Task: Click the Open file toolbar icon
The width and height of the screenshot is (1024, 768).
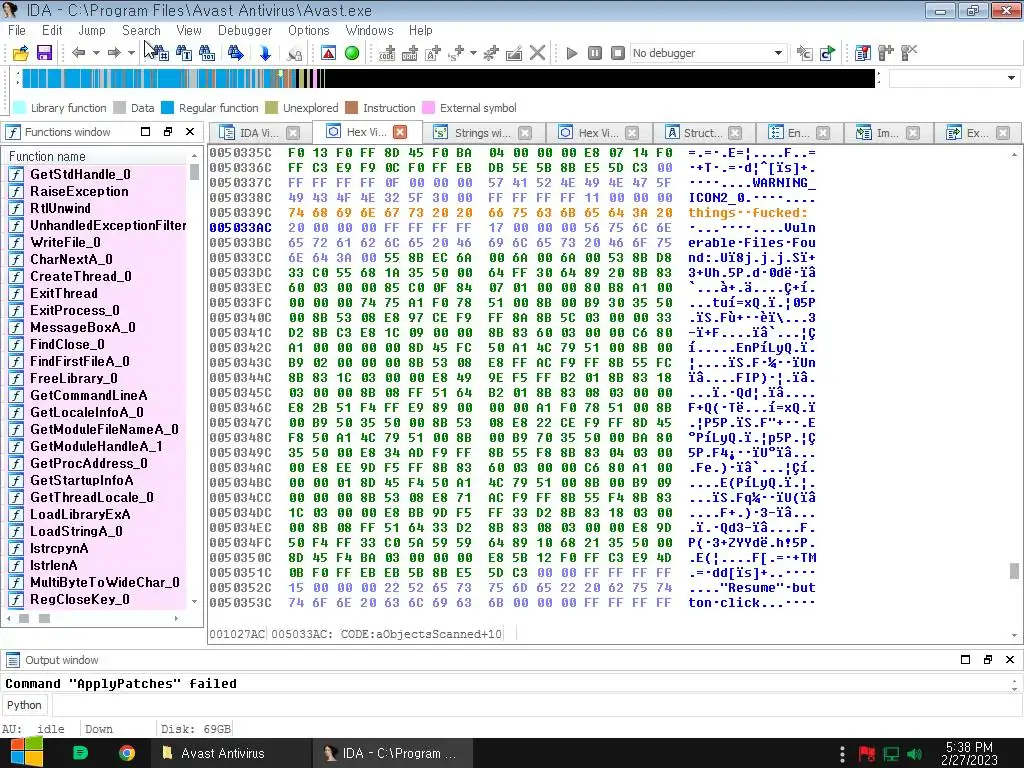Action: [20, 53]
